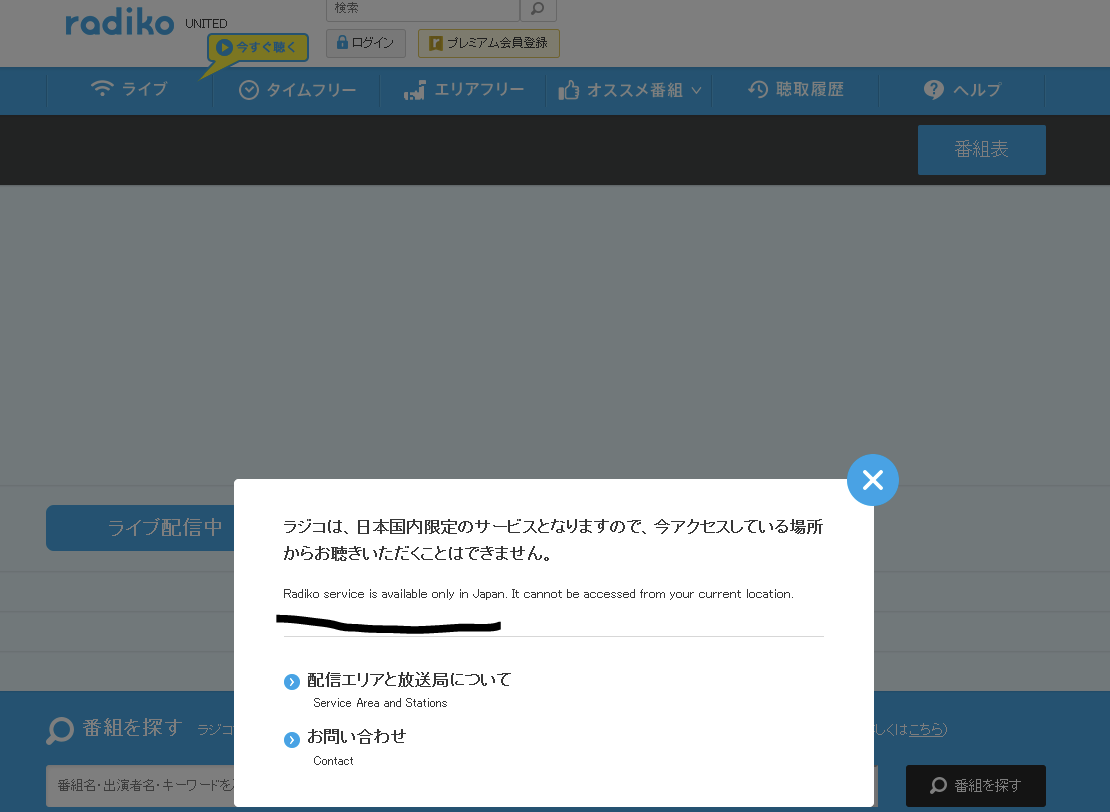The width and height of the screenshot is (1110, 812).
Task: Click the bars icon on エリアフリー
Action: (415, 90)
